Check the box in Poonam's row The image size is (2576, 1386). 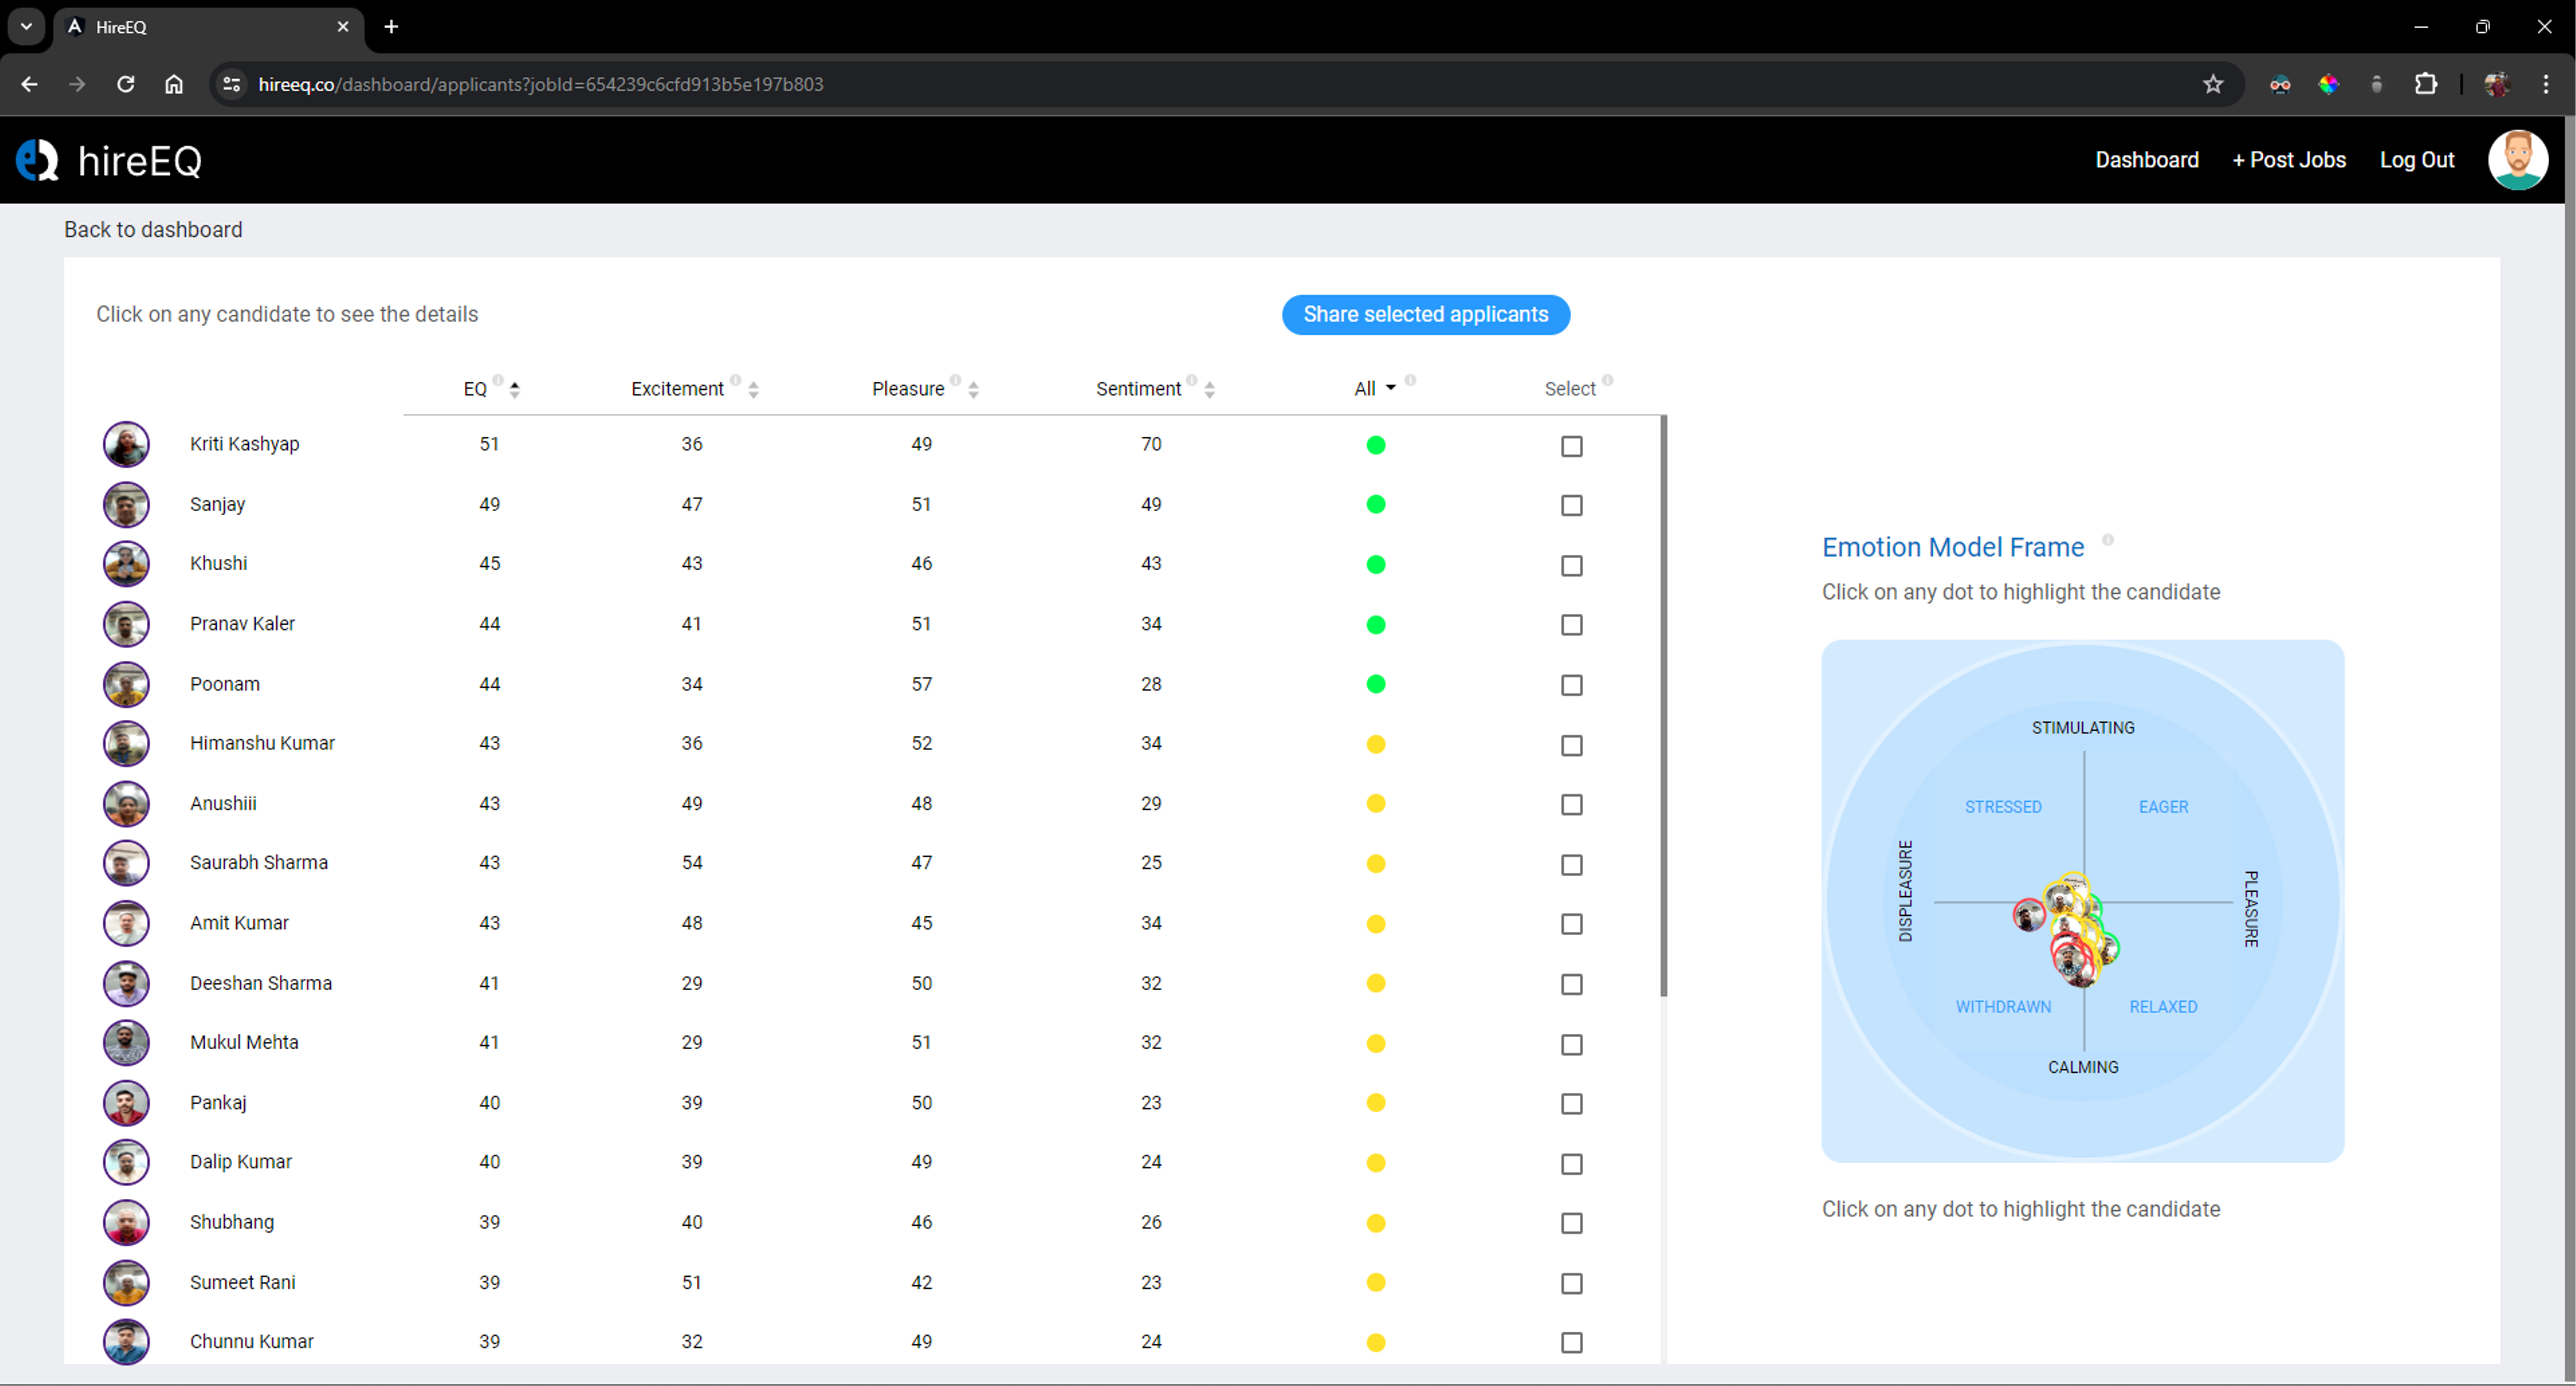click(1572, 685)
